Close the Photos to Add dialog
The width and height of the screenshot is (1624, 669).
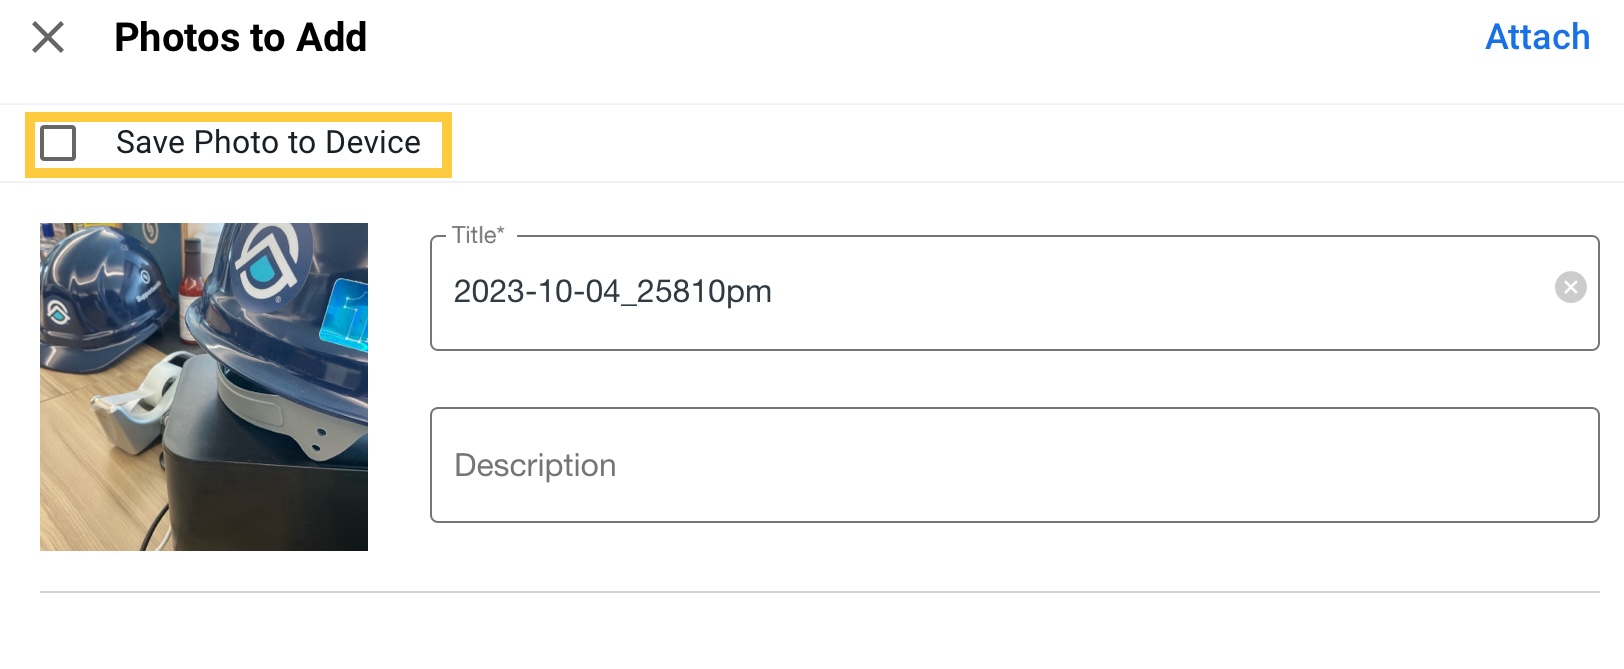coord(48,38)
